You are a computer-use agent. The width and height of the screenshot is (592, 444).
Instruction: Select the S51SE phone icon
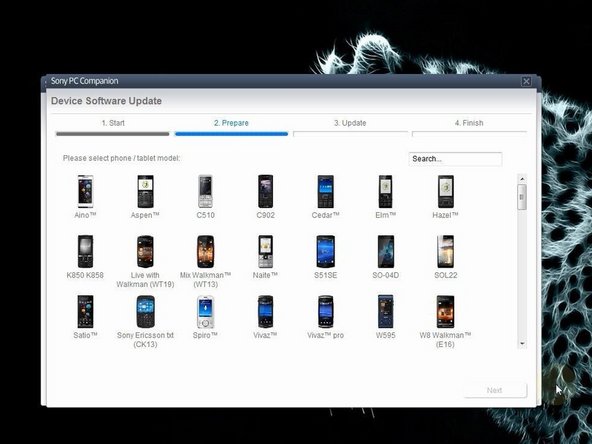click(x=325, y=251)
